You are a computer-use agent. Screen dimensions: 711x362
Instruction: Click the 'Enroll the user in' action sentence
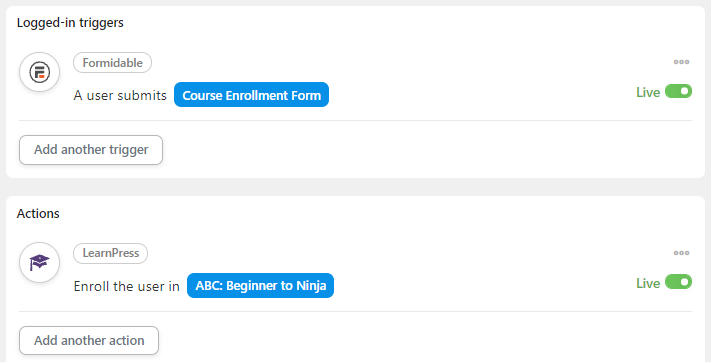coord(127,286)
